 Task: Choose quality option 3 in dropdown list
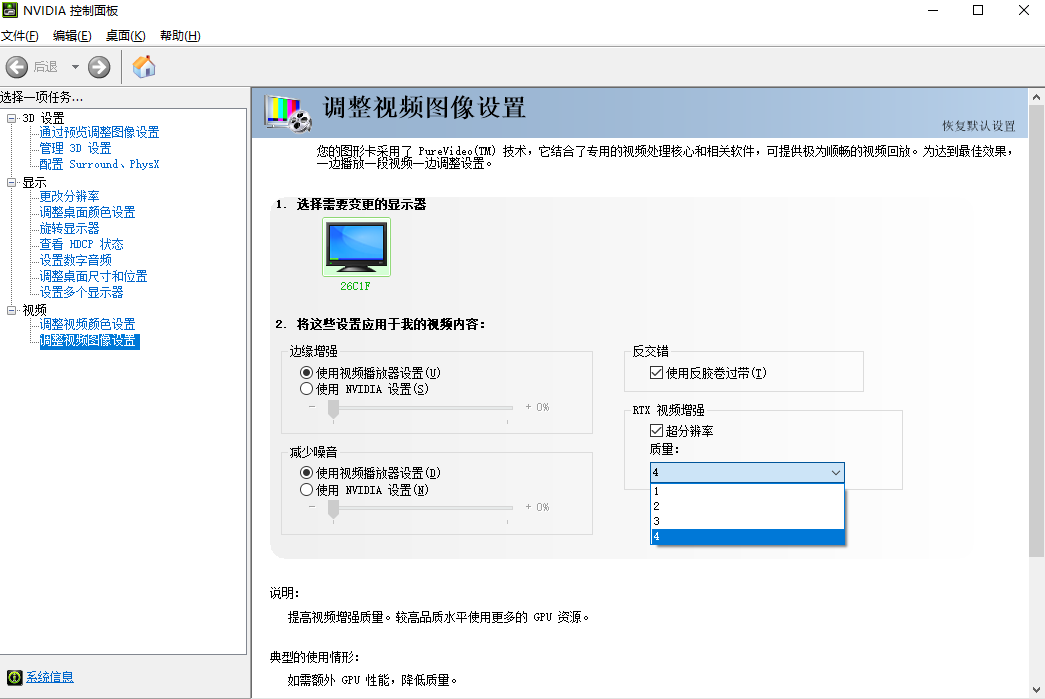point(747,522)
